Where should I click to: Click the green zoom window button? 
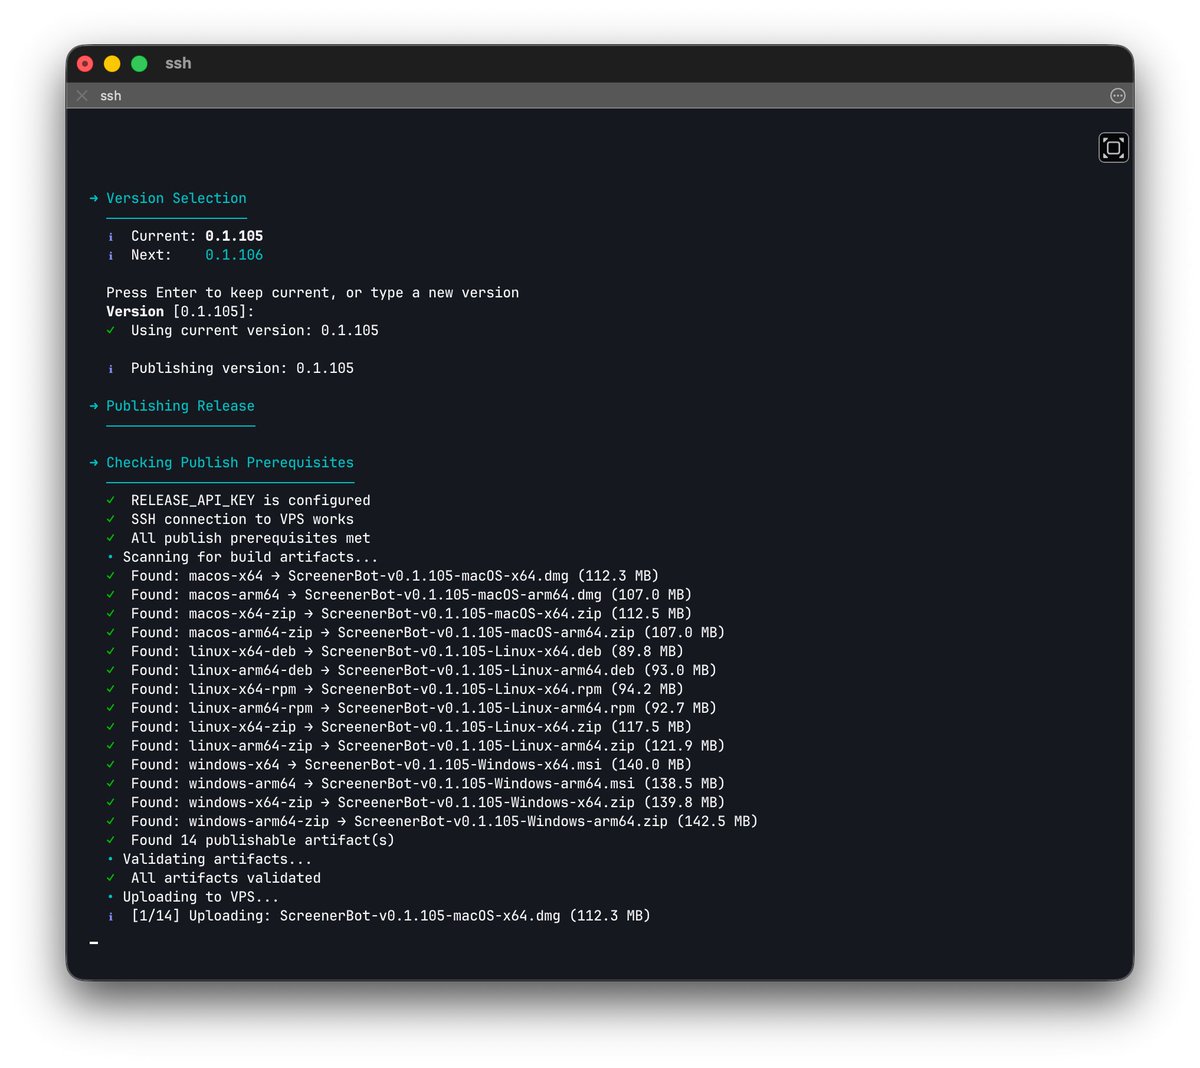pyautogui.click(x=139, y=64)
